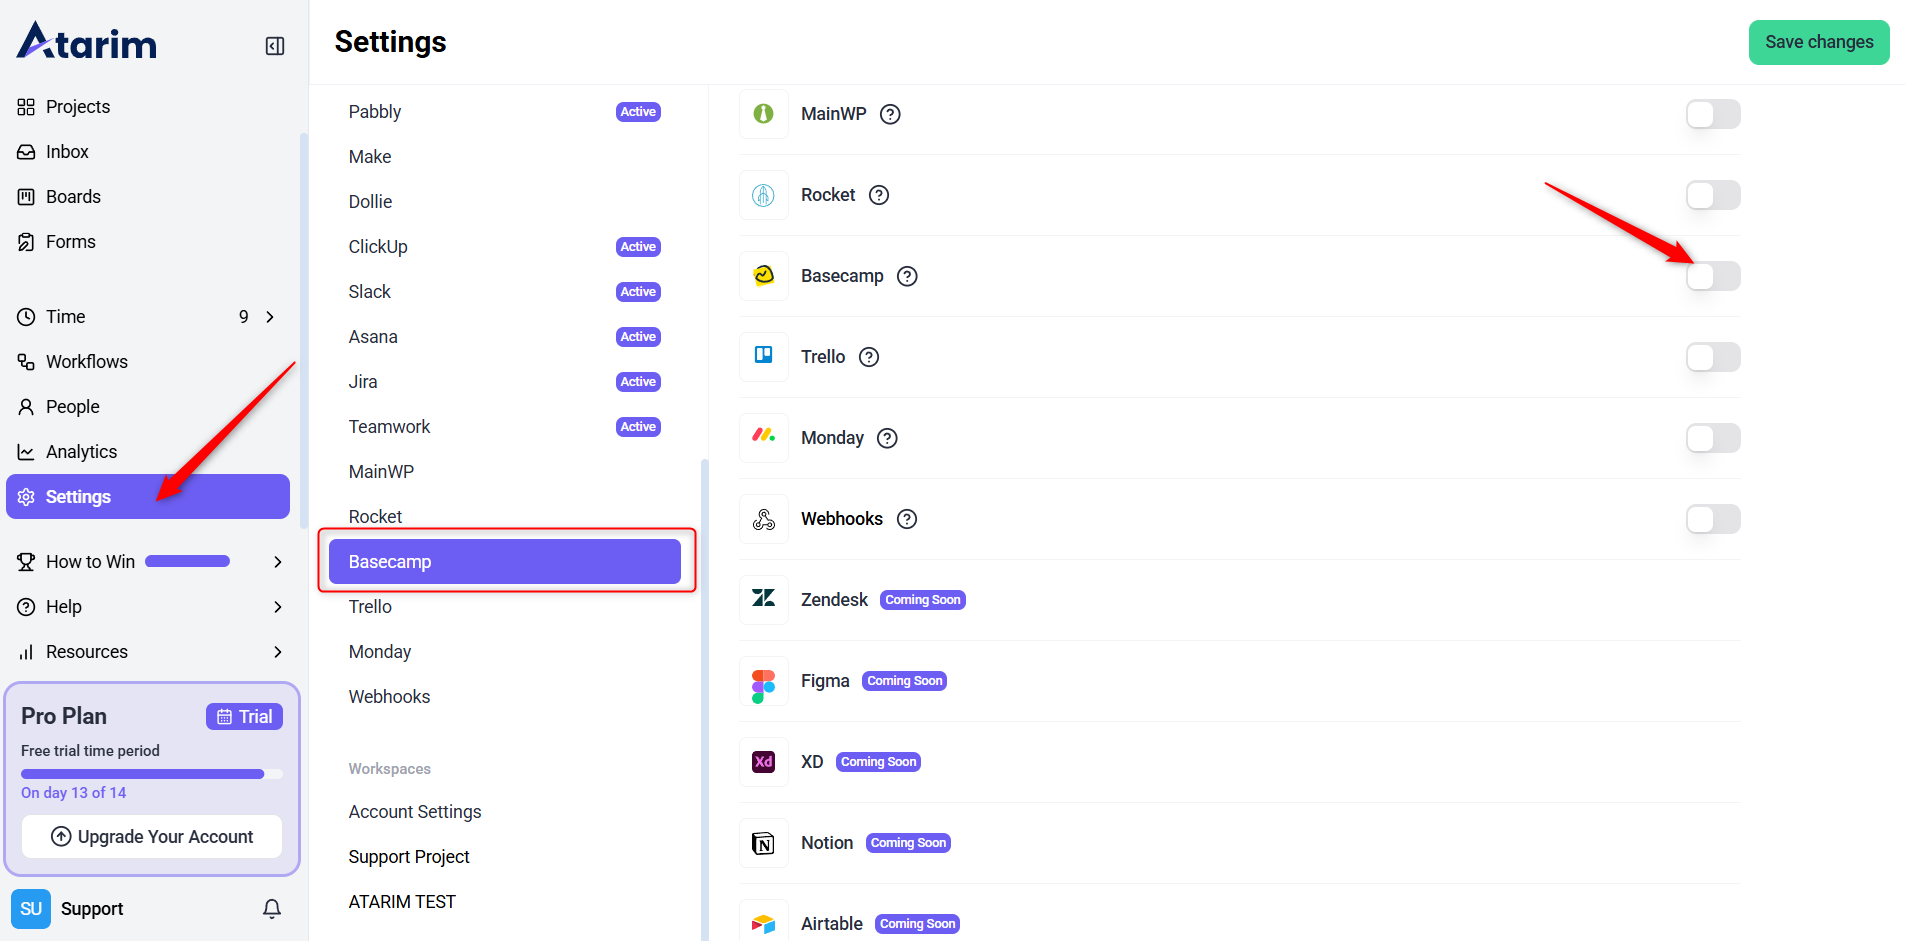The width and height of the screenshot is (1905, 941).
Task: Toggle the Webhooks integration on
Action: coord(1712,519)
